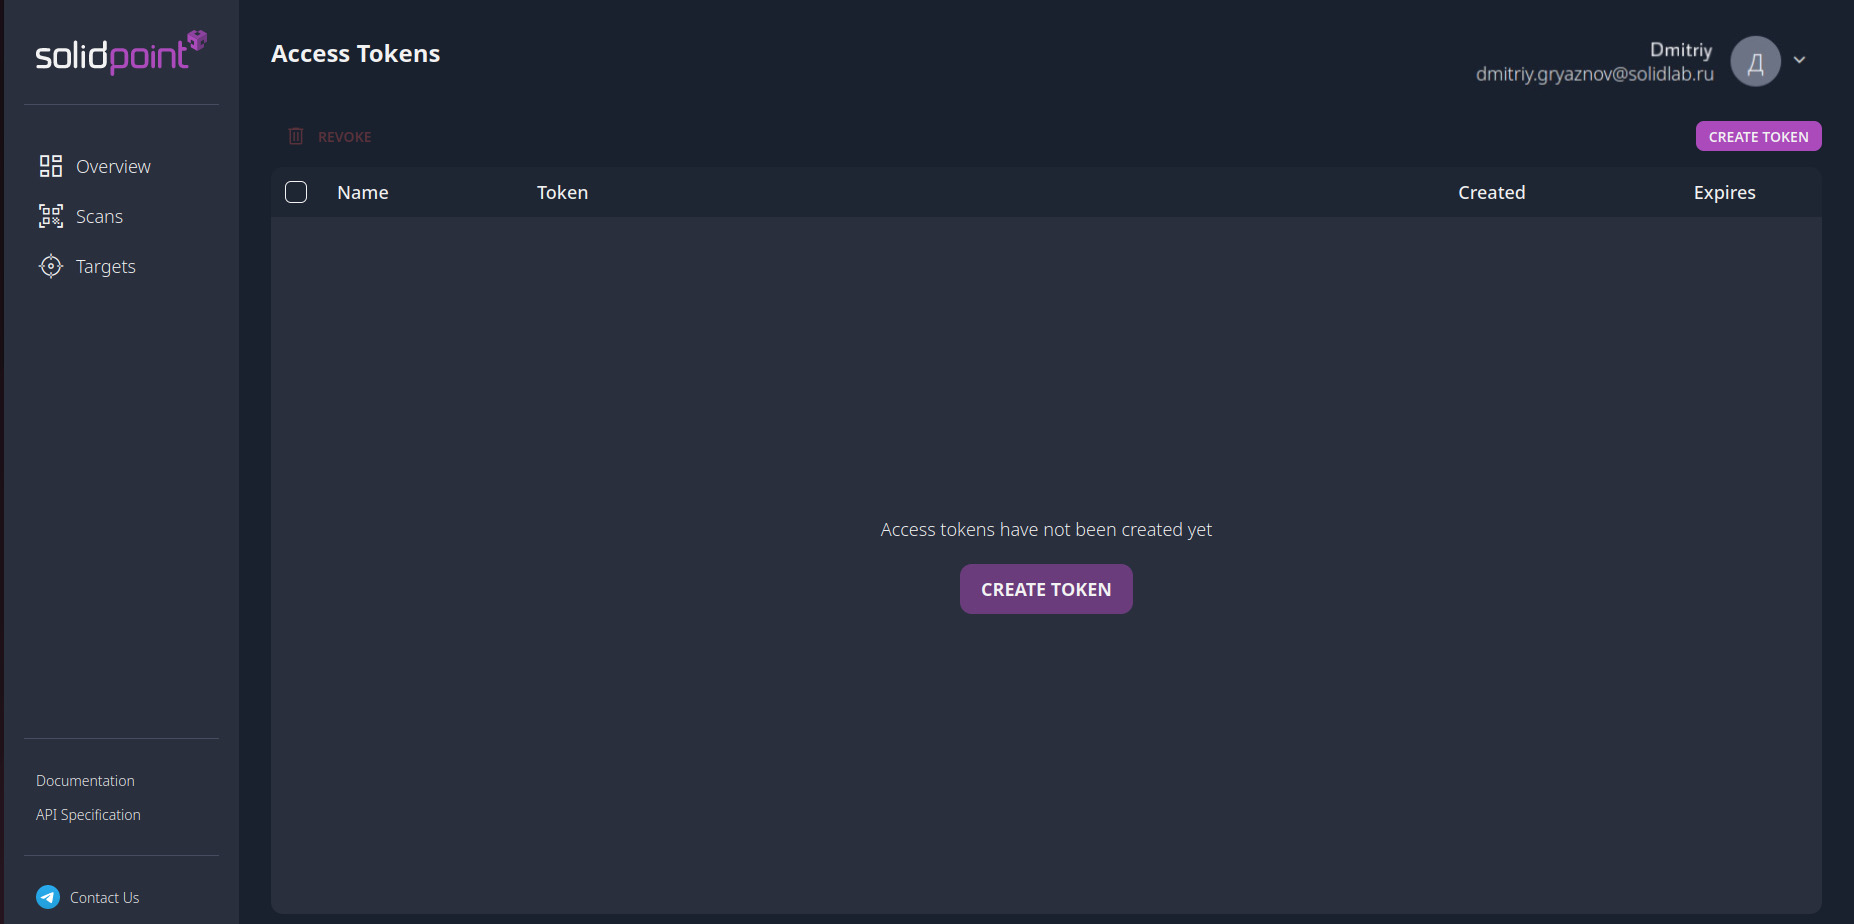This screenshot has height=924, width=1854.
Task: Sort the table by the Created column
Action: coord(1491,192)
